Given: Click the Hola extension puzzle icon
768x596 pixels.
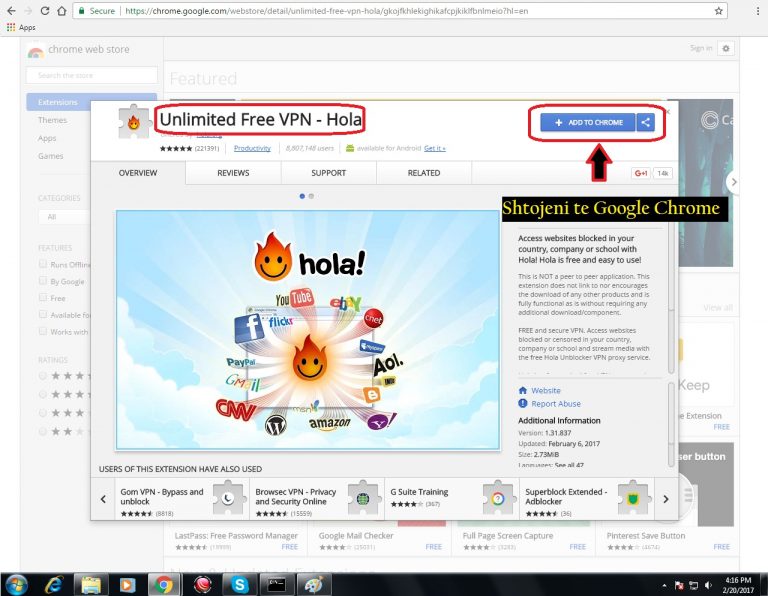Looking at the screenshot, I should pyautogui.click(x=133, y=122).
